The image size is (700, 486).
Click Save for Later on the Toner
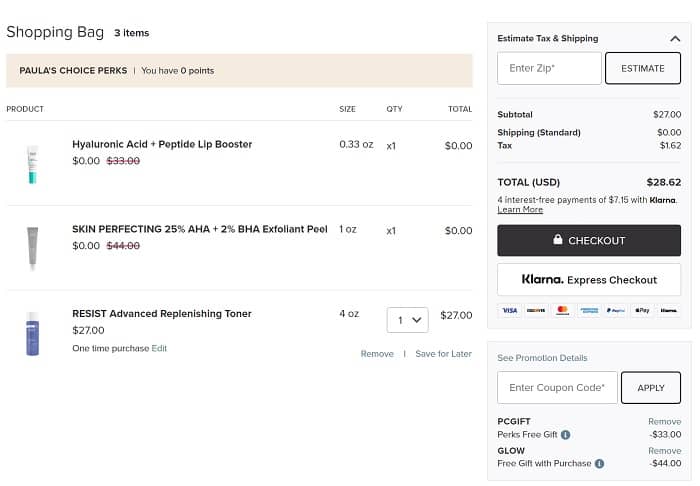coord(443,354)
